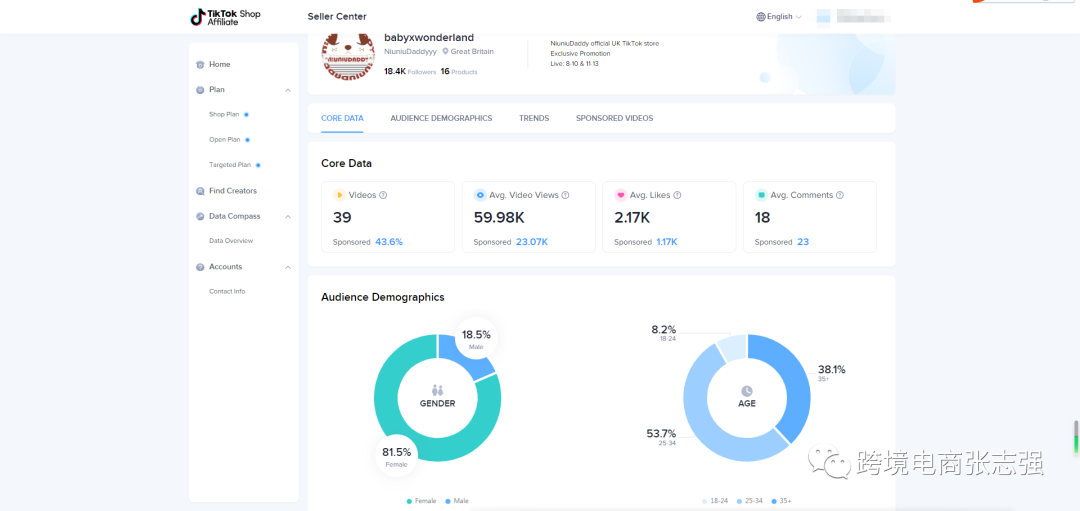Click the TikTok Shop Affiliate logo
This screenshot has width=1080, height=511.
pos(226,17)
